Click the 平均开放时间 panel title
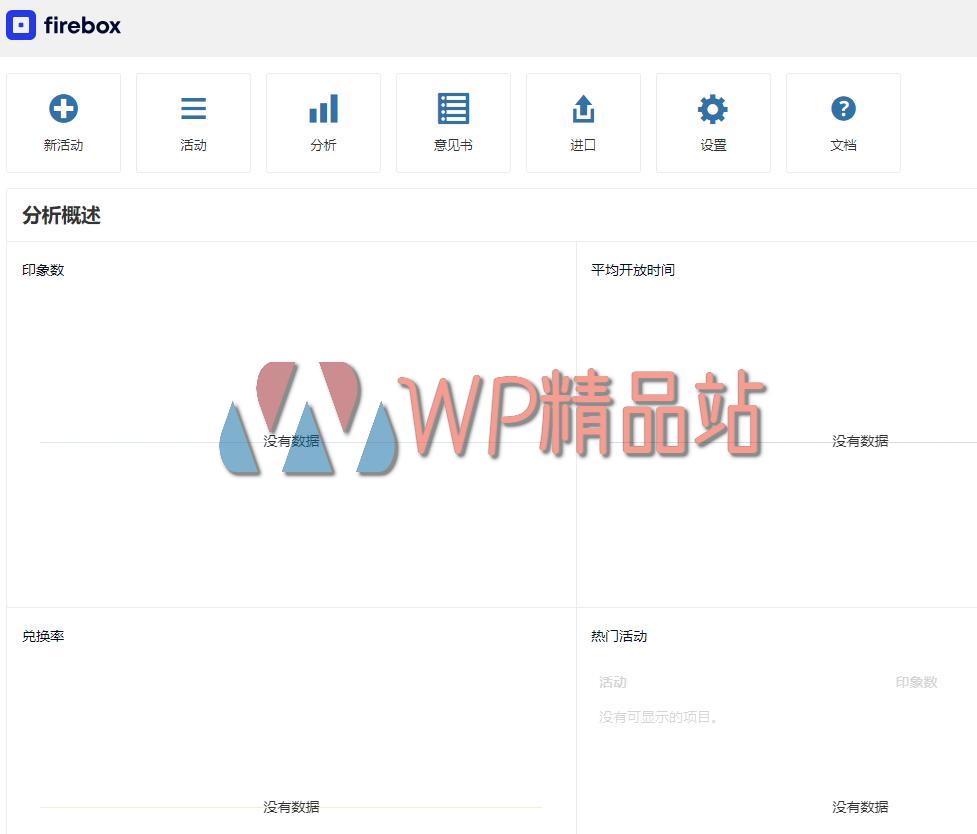 (631, 269)
